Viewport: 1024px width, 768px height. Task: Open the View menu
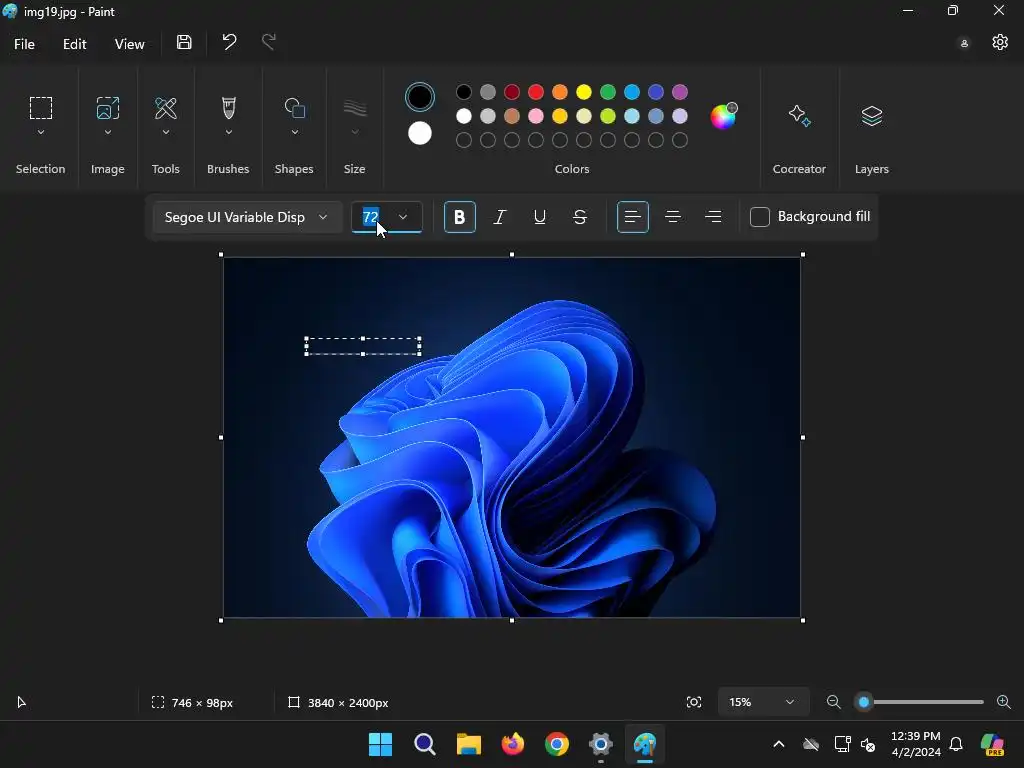(129, 44)
